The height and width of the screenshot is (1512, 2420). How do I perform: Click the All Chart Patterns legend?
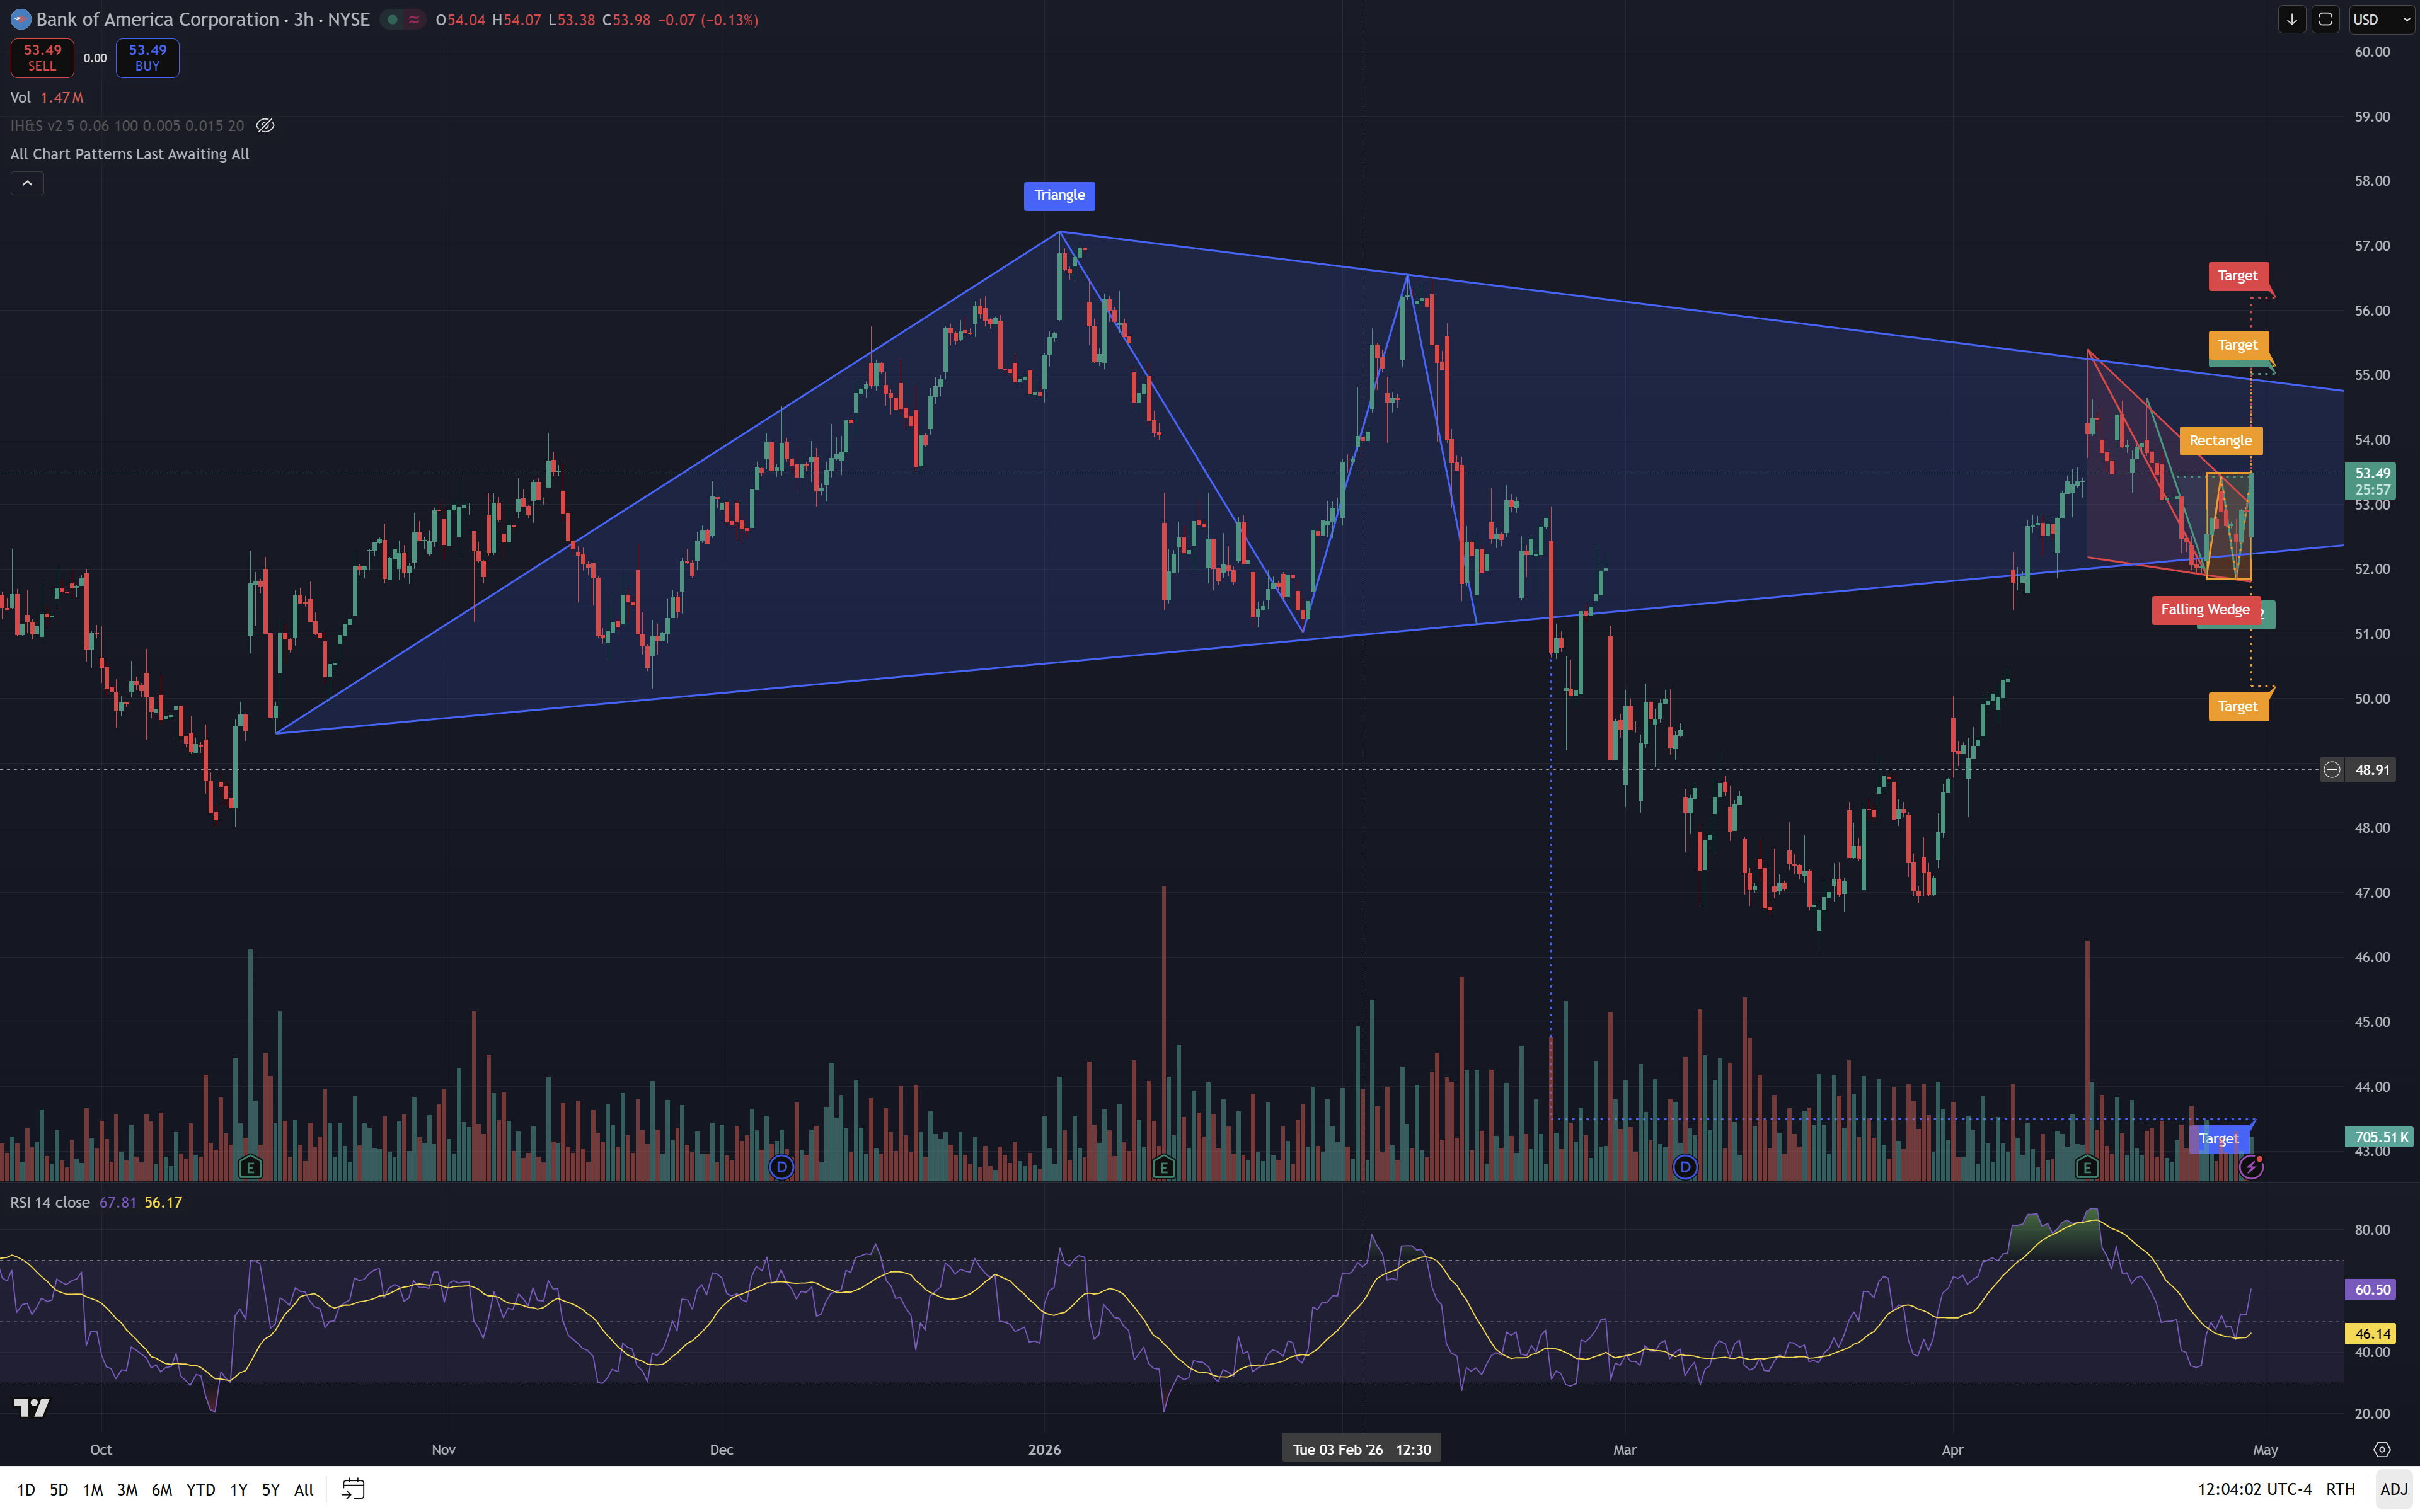130,154
